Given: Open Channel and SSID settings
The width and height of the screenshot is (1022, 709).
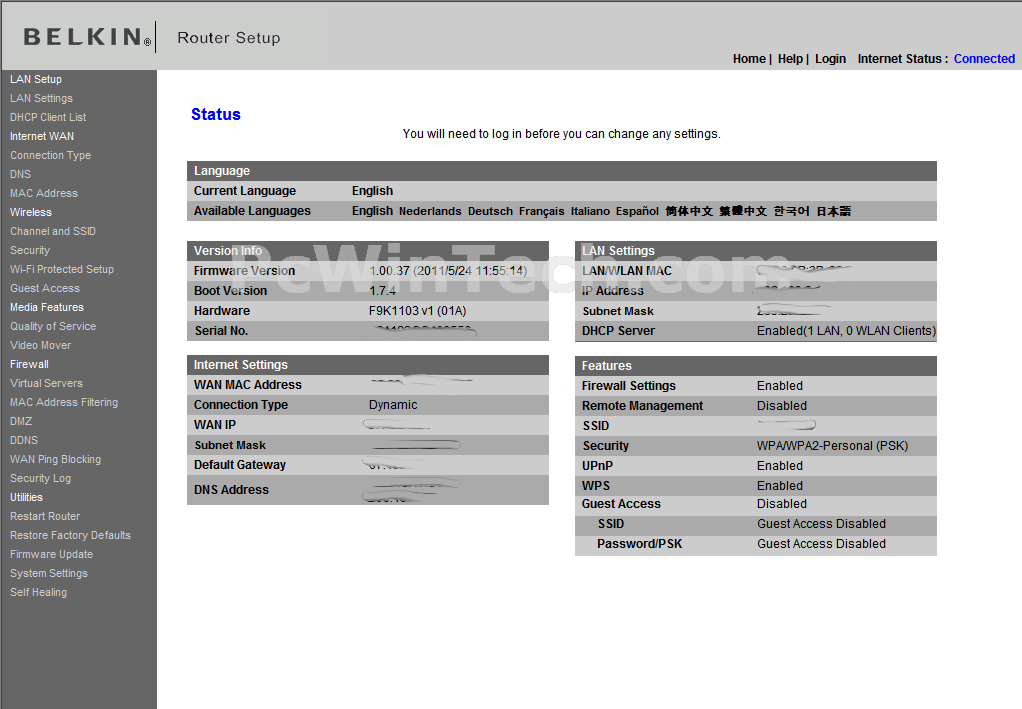Looking at the screenshot, I should tap(53, 231).
